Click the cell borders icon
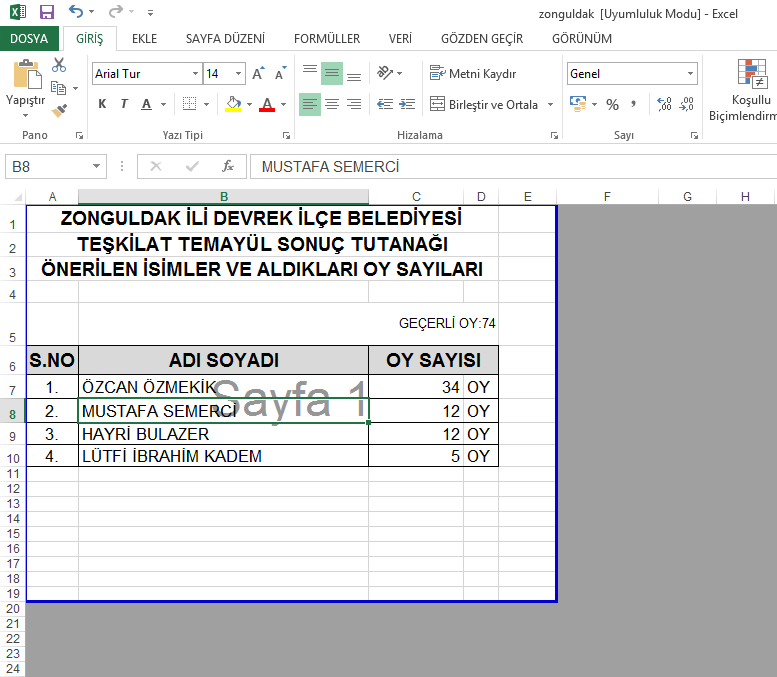Image resolution: width=777 pixels, height=677 pixels. point(189,104)
